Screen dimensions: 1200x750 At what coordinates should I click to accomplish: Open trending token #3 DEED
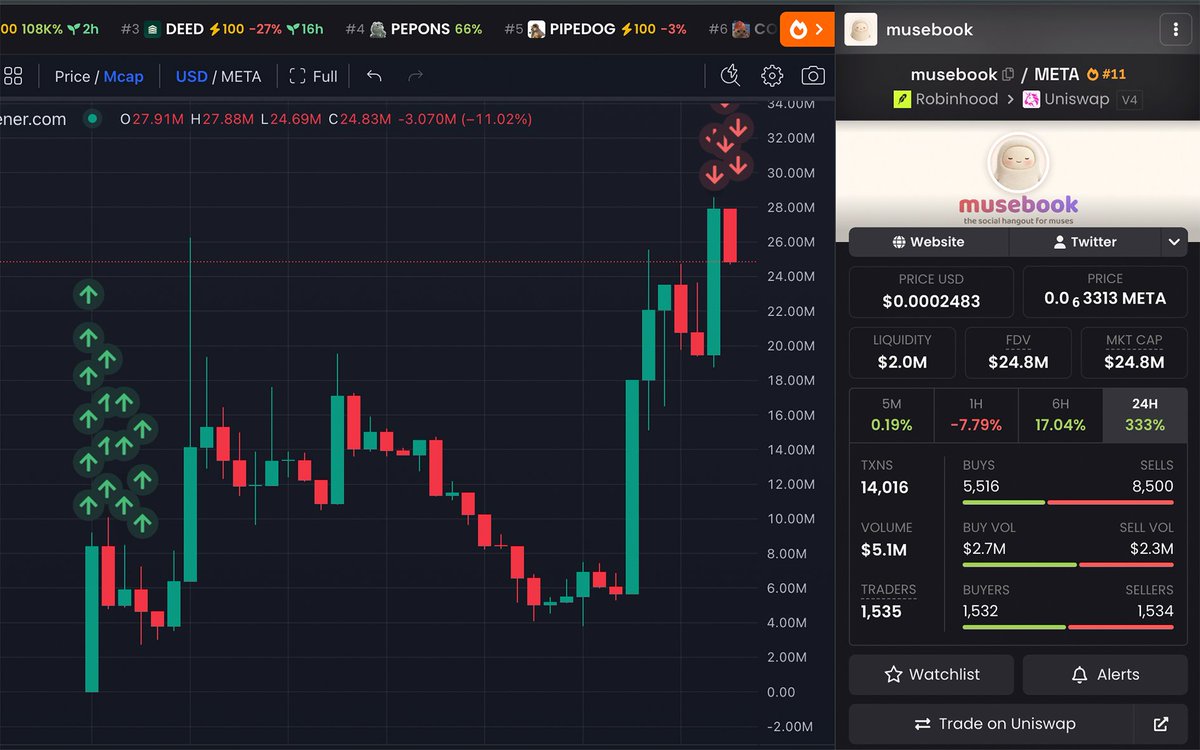coord(222,29)
